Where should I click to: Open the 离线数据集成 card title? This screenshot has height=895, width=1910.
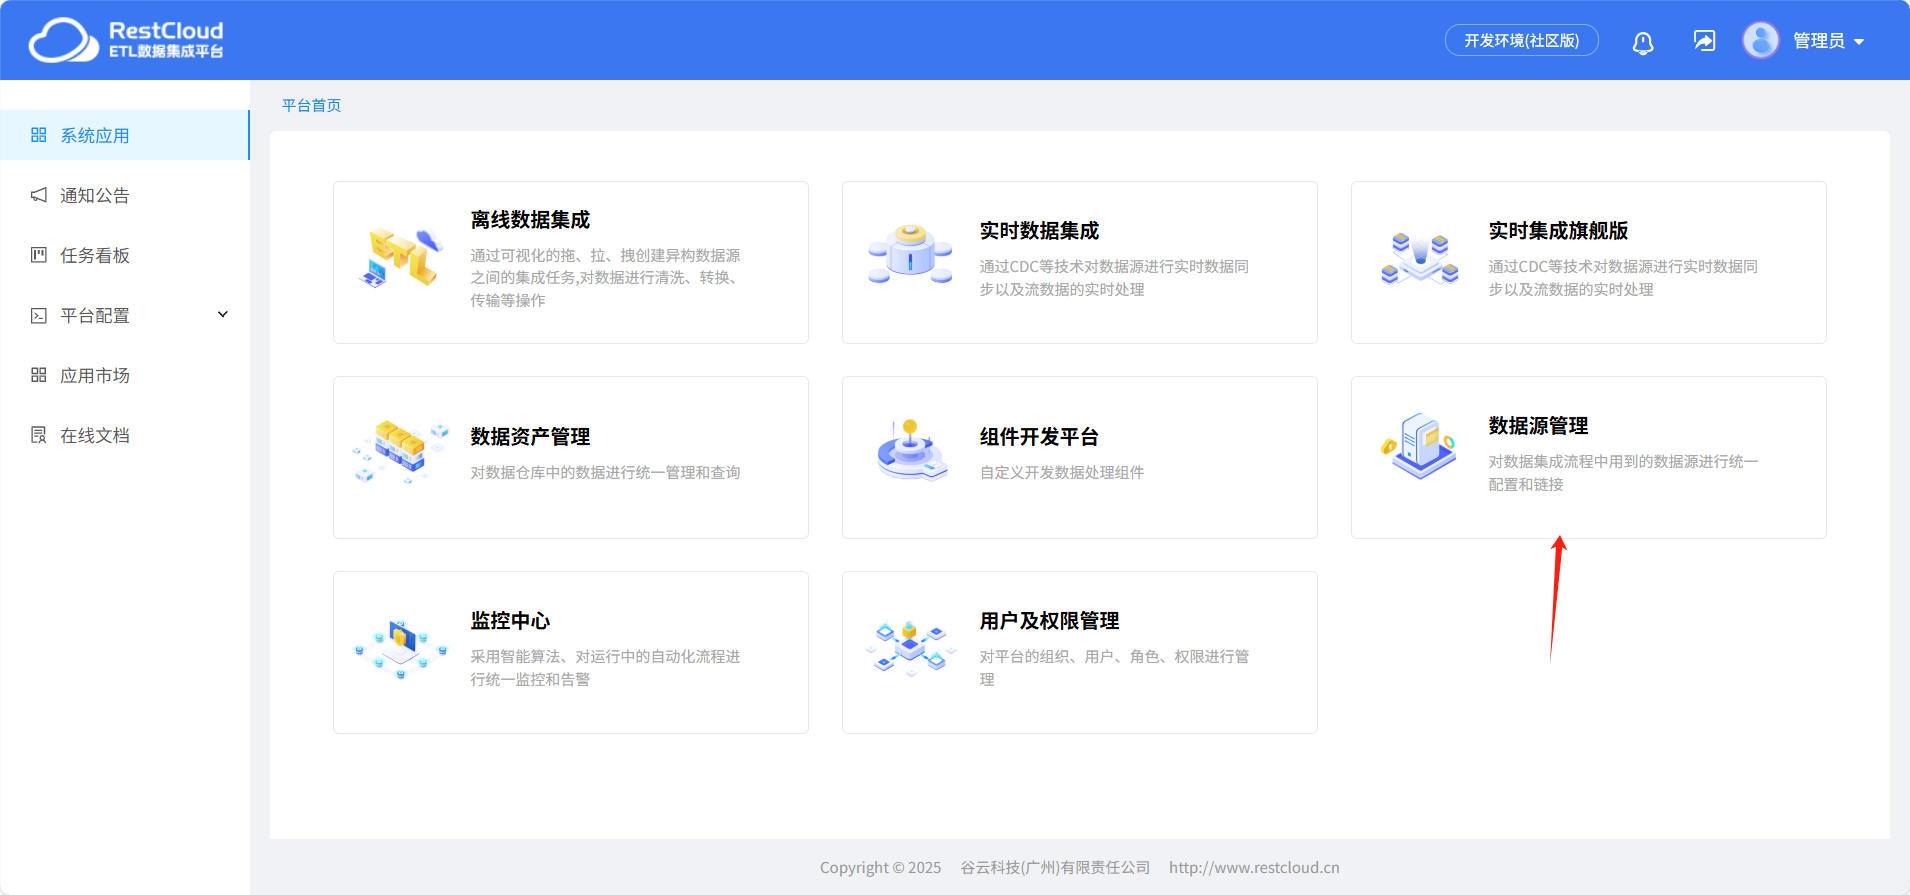(531, 220)
